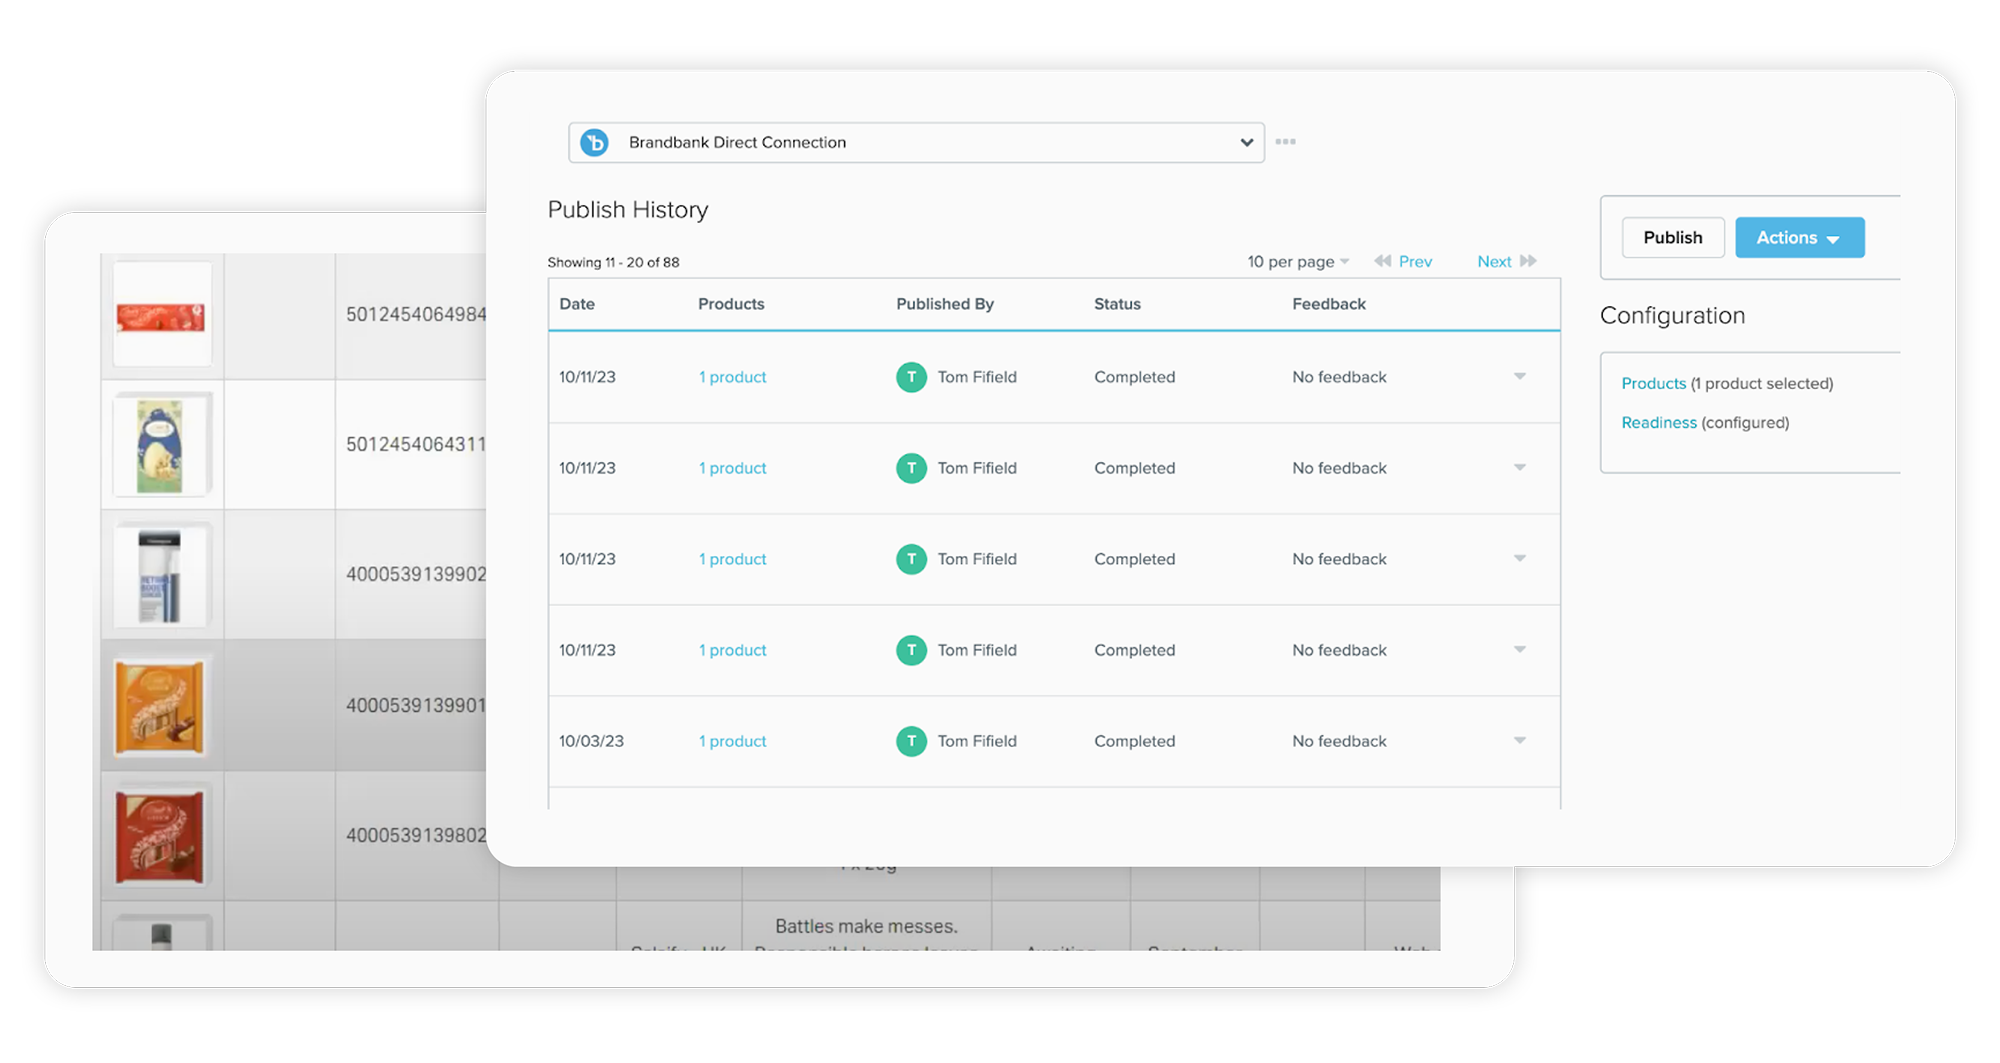Expand the 10/03/23 history row details

(x=1519, y=741)
